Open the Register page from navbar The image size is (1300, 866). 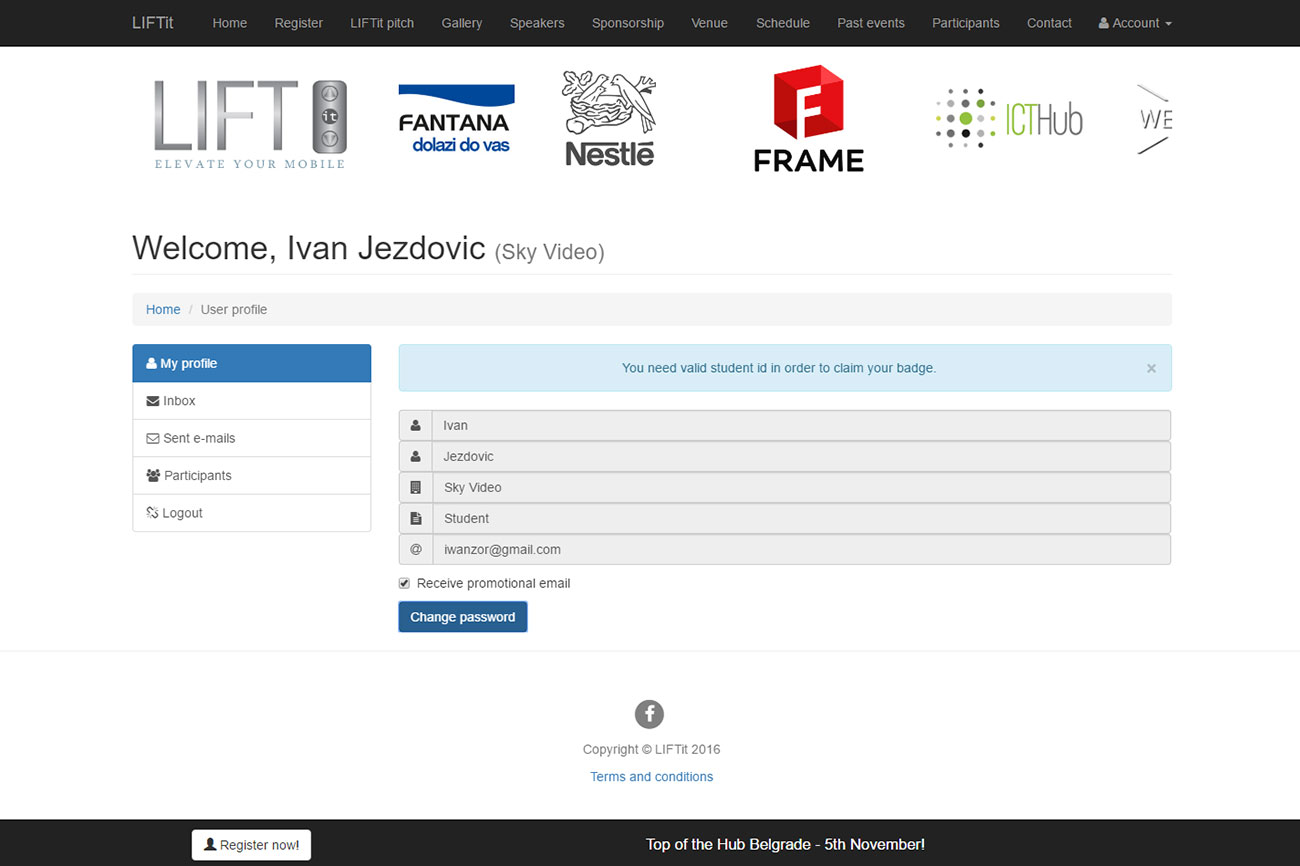[299, 23]
